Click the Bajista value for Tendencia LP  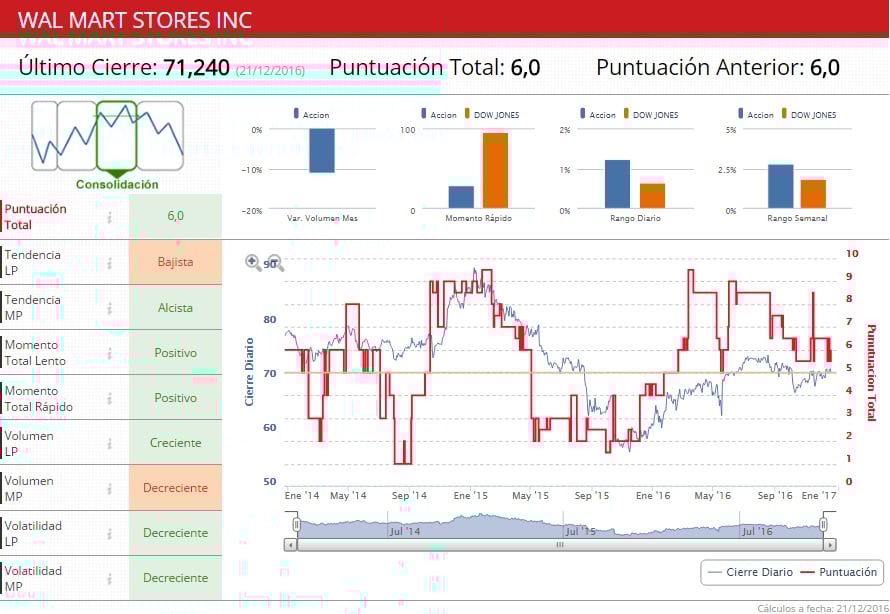point(175,262)
